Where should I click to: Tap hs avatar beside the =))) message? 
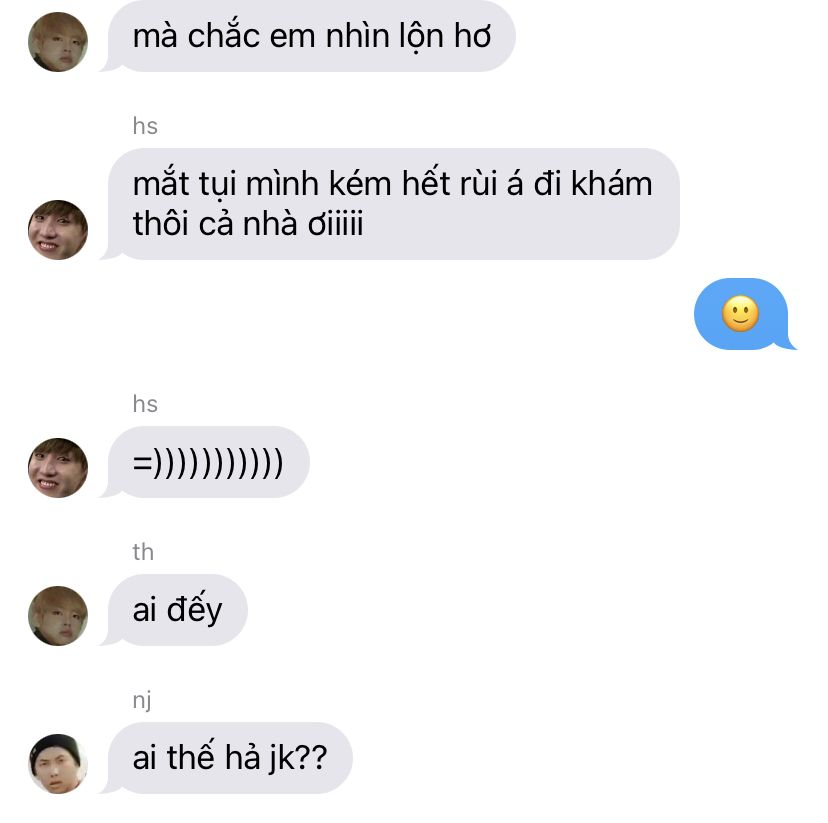58,468
